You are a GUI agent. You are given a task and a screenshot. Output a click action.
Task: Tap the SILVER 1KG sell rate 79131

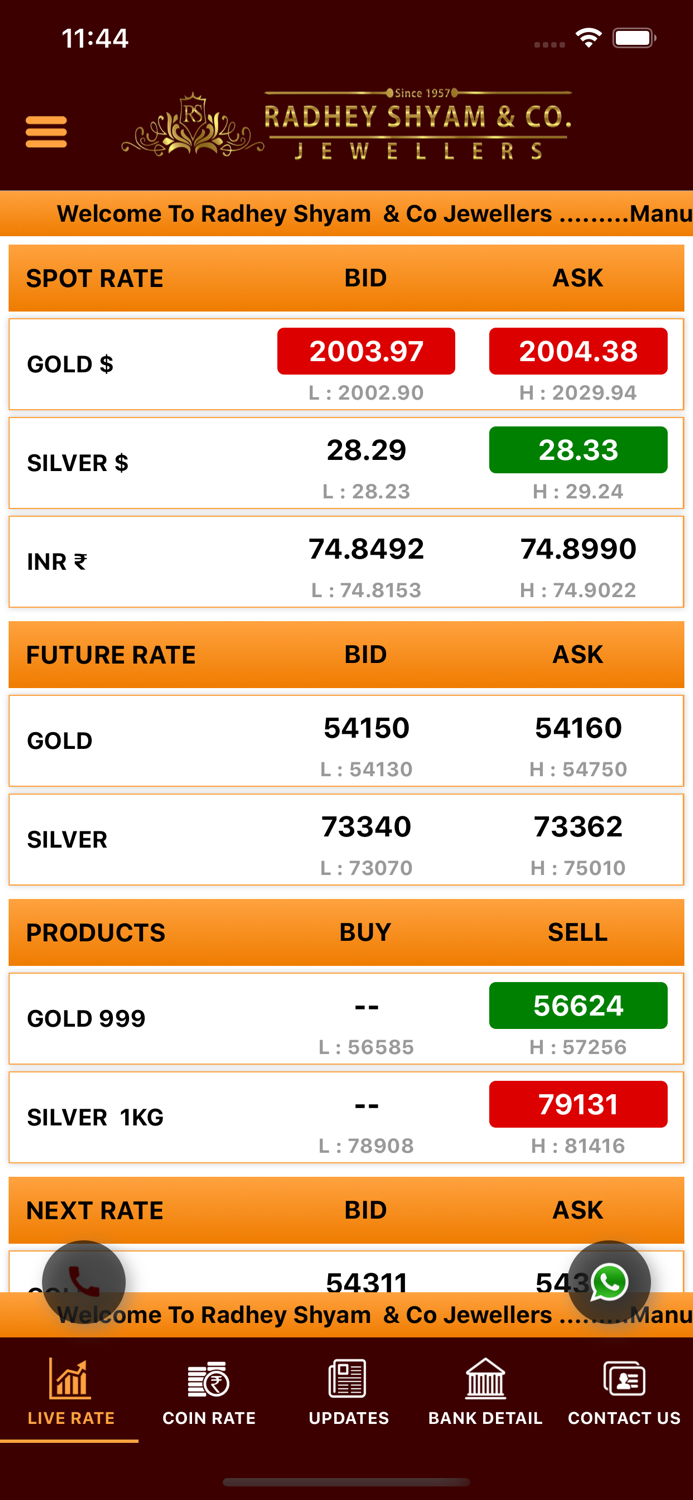[x=578, y=1104]
